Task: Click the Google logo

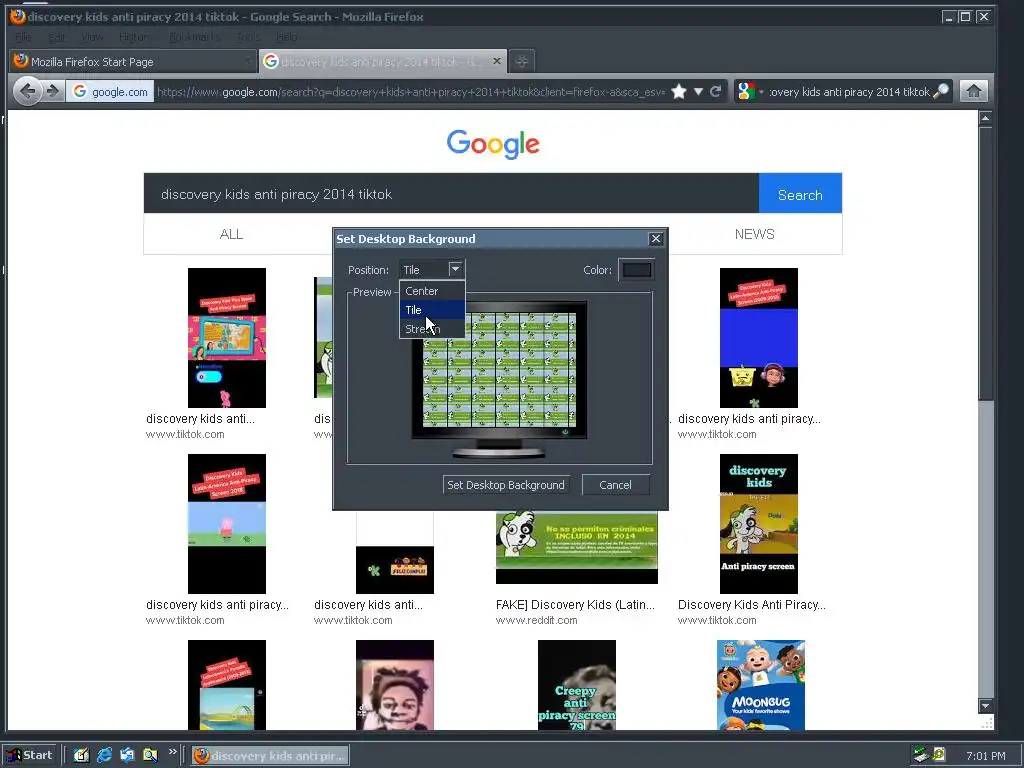Action: (x=493, y=144)
